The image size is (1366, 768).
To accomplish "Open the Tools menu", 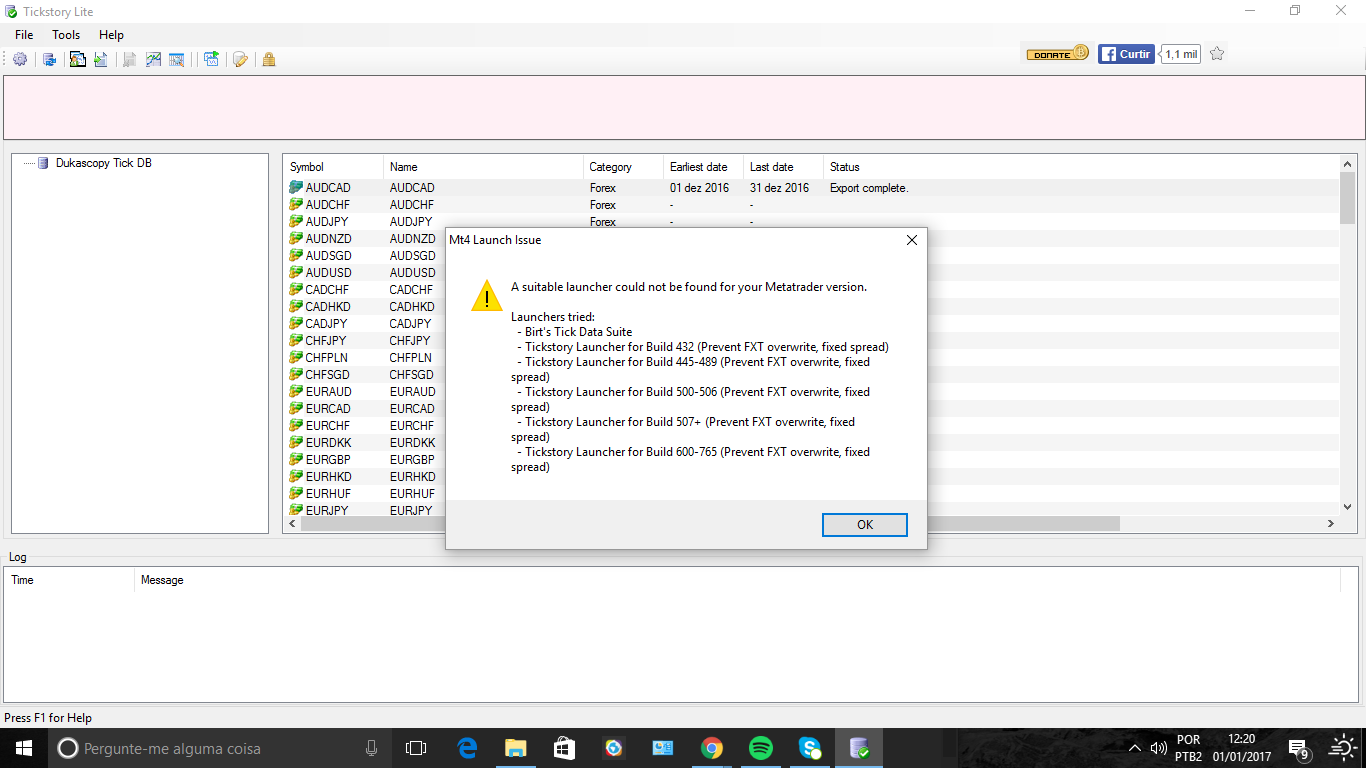I will coord(66,35).
